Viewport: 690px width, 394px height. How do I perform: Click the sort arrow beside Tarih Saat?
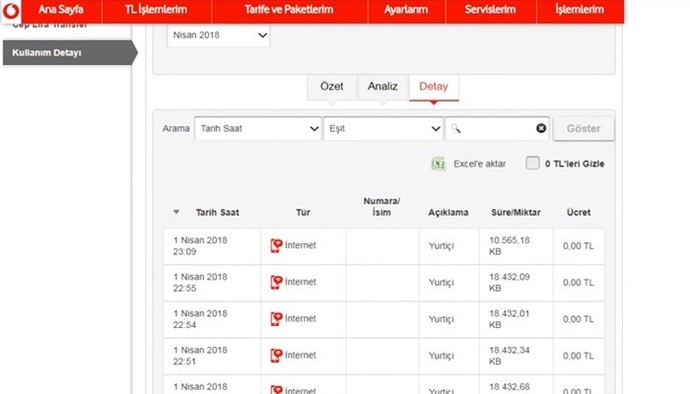(176, 212)
